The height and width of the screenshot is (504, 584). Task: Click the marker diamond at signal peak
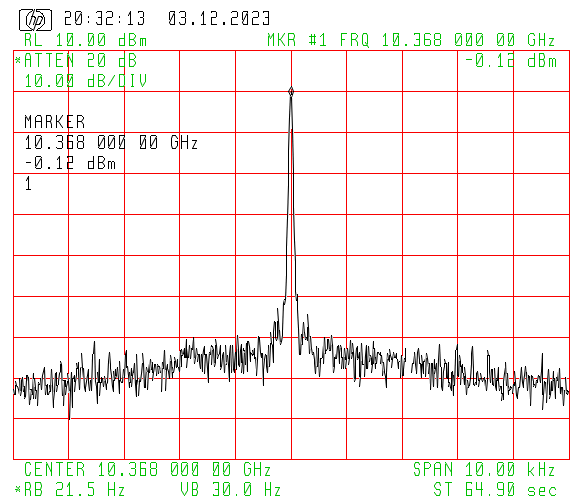pyautogui.click(x=291, y=91)
